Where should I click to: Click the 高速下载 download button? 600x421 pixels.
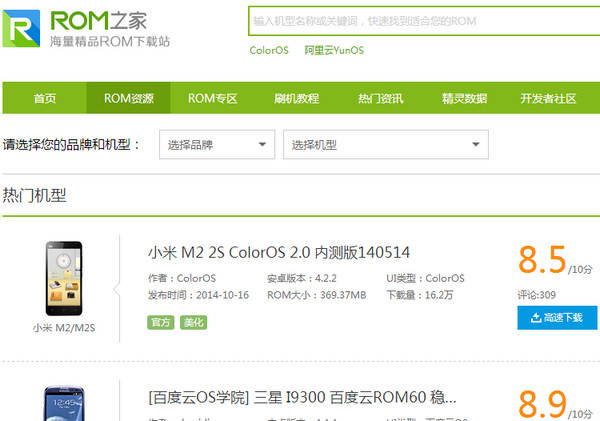point(557,318)
